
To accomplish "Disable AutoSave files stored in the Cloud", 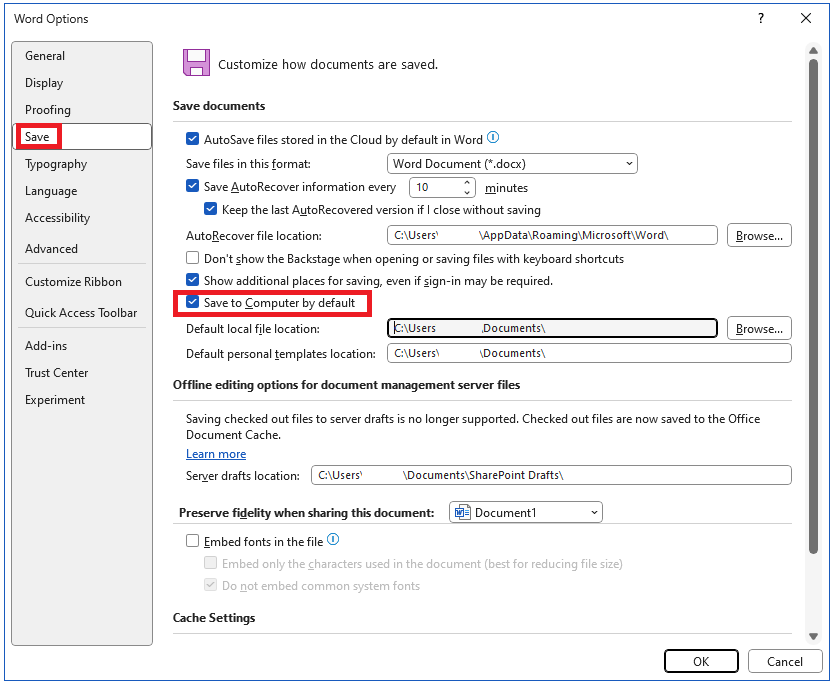I will [x=192, y=138].
